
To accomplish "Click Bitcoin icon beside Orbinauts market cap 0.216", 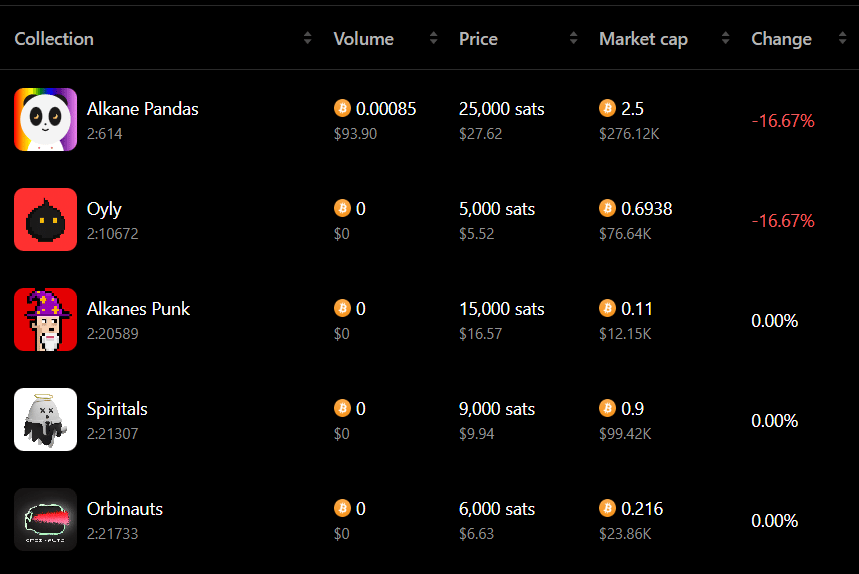I will tap(608, 508).
